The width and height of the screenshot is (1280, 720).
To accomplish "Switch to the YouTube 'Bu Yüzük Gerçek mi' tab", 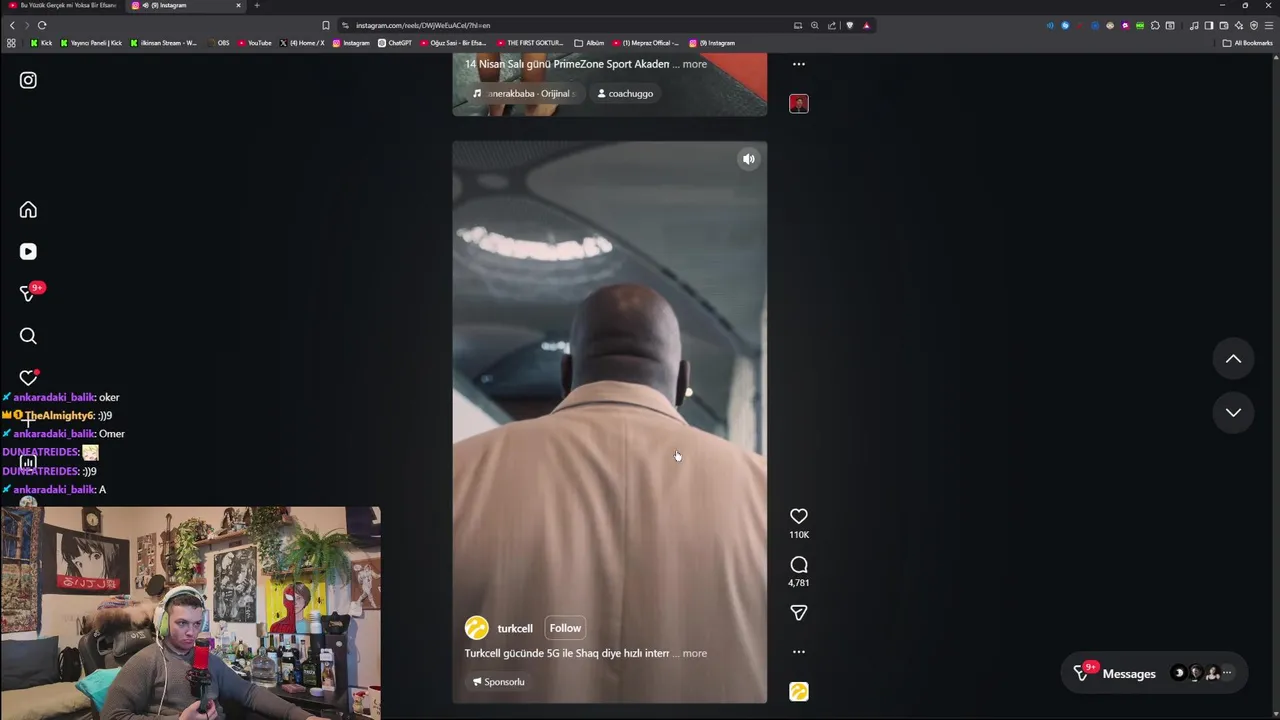I will (62, 5).
